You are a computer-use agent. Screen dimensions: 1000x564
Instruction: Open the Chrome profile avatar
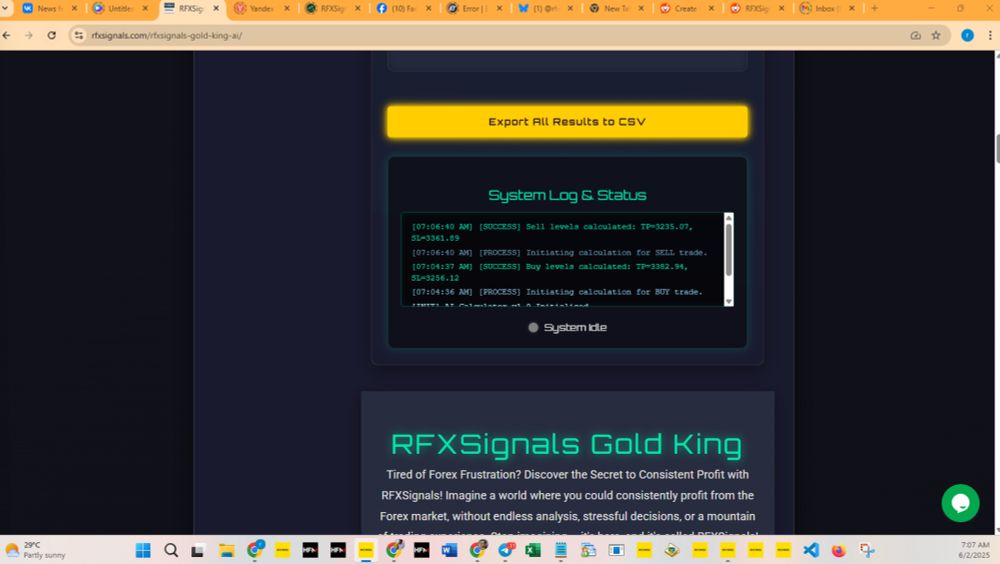click(x=967, y=36)
